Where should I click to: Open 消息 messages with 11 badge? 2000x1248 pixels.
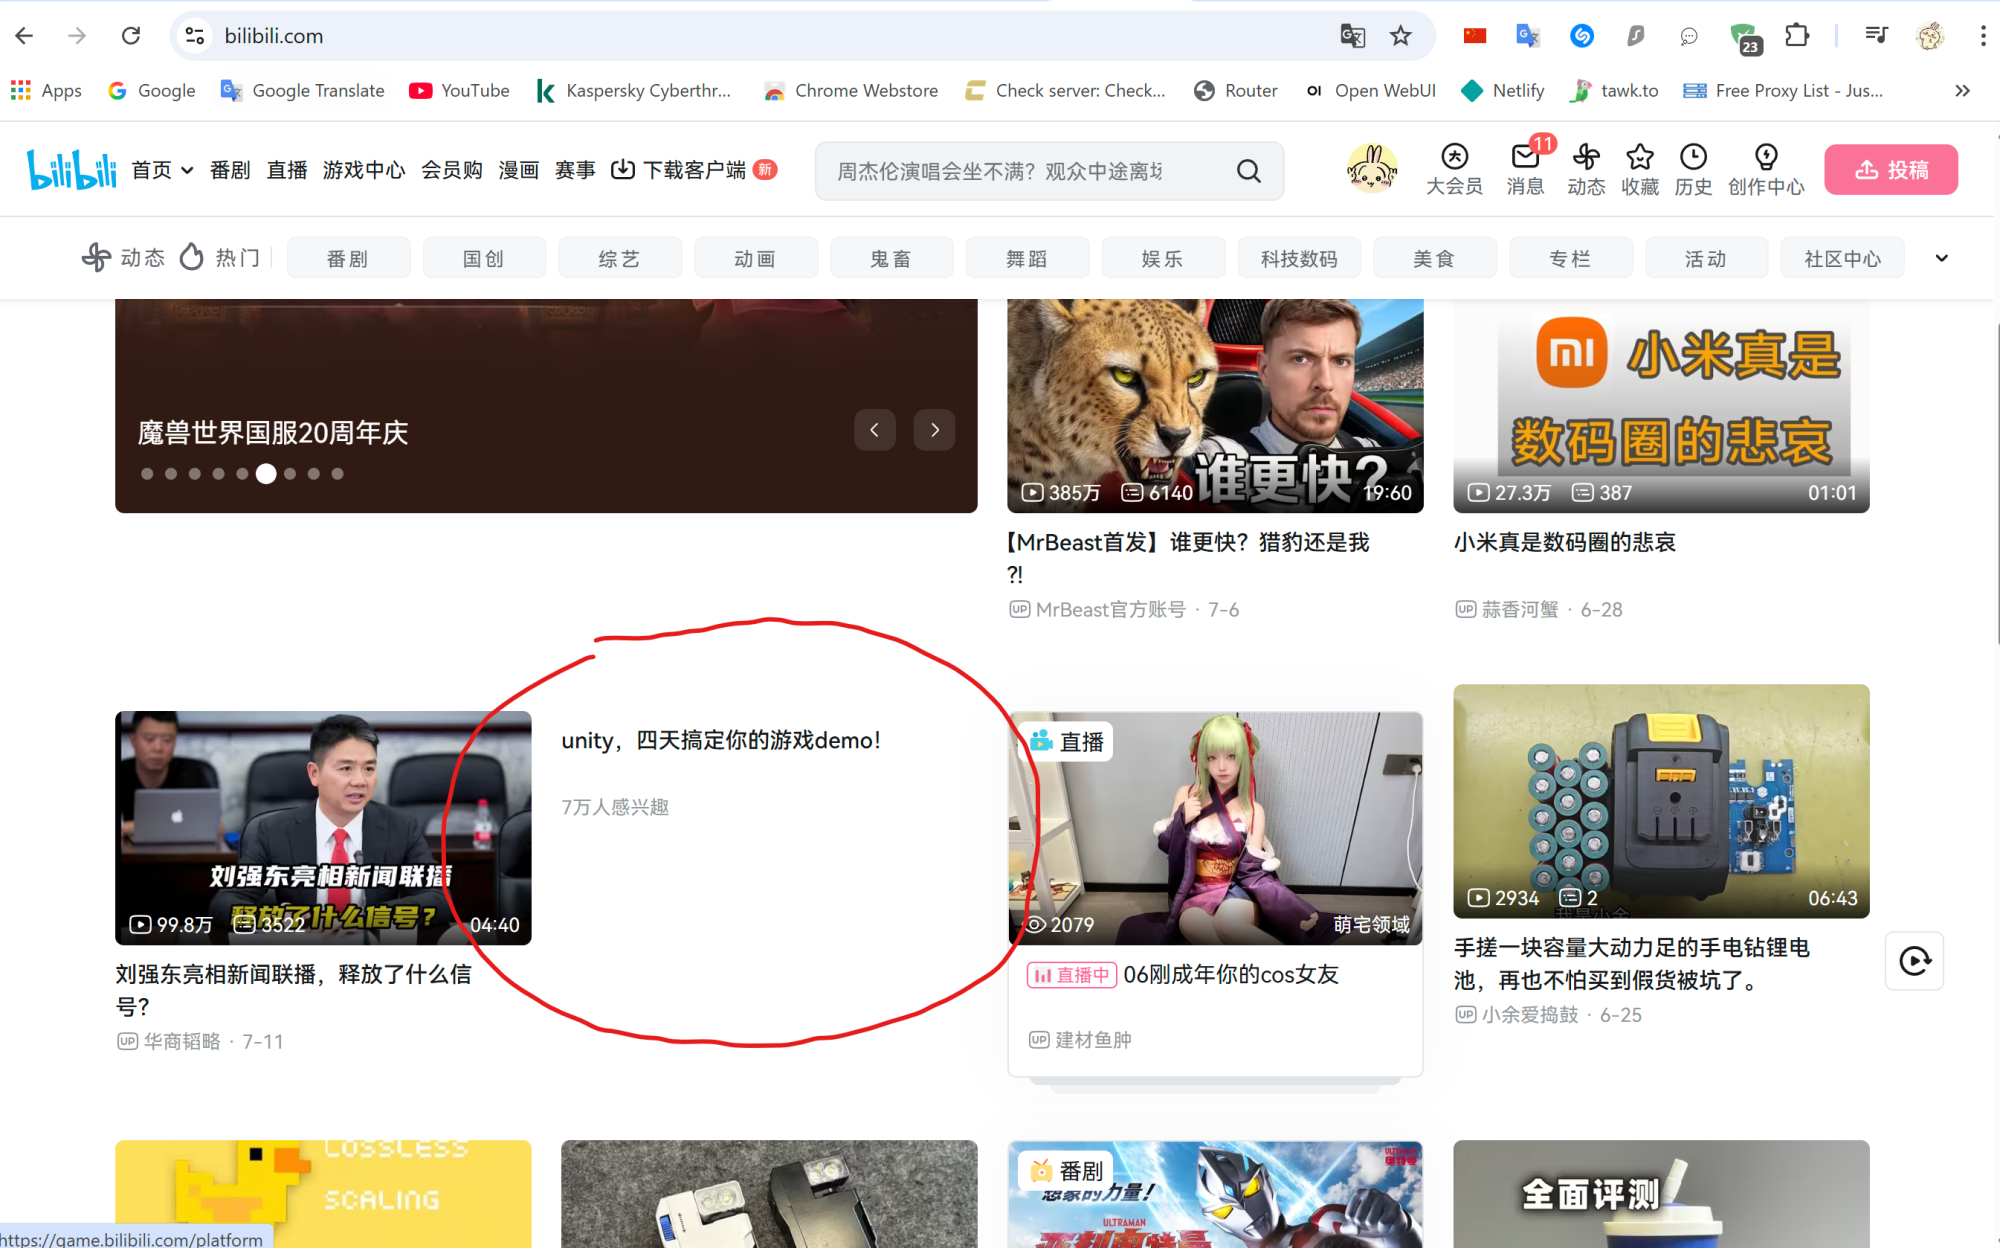[x=1525, y=169]
